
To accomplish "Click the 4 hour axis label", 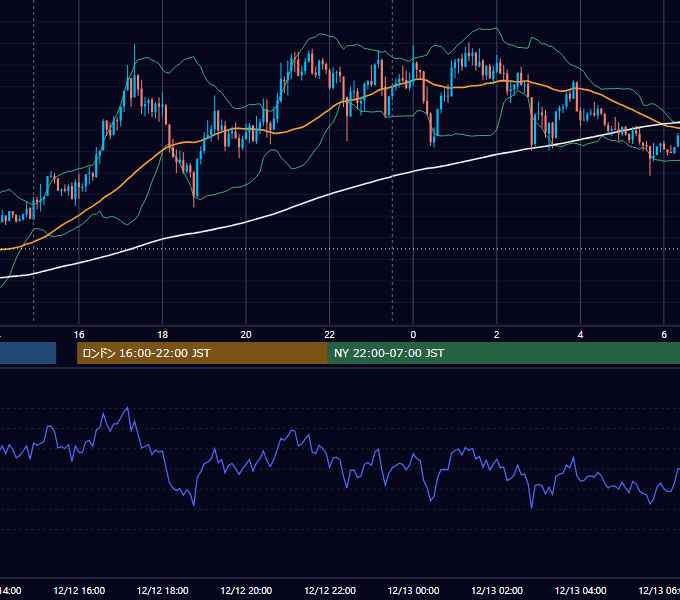I will point(580,335).
